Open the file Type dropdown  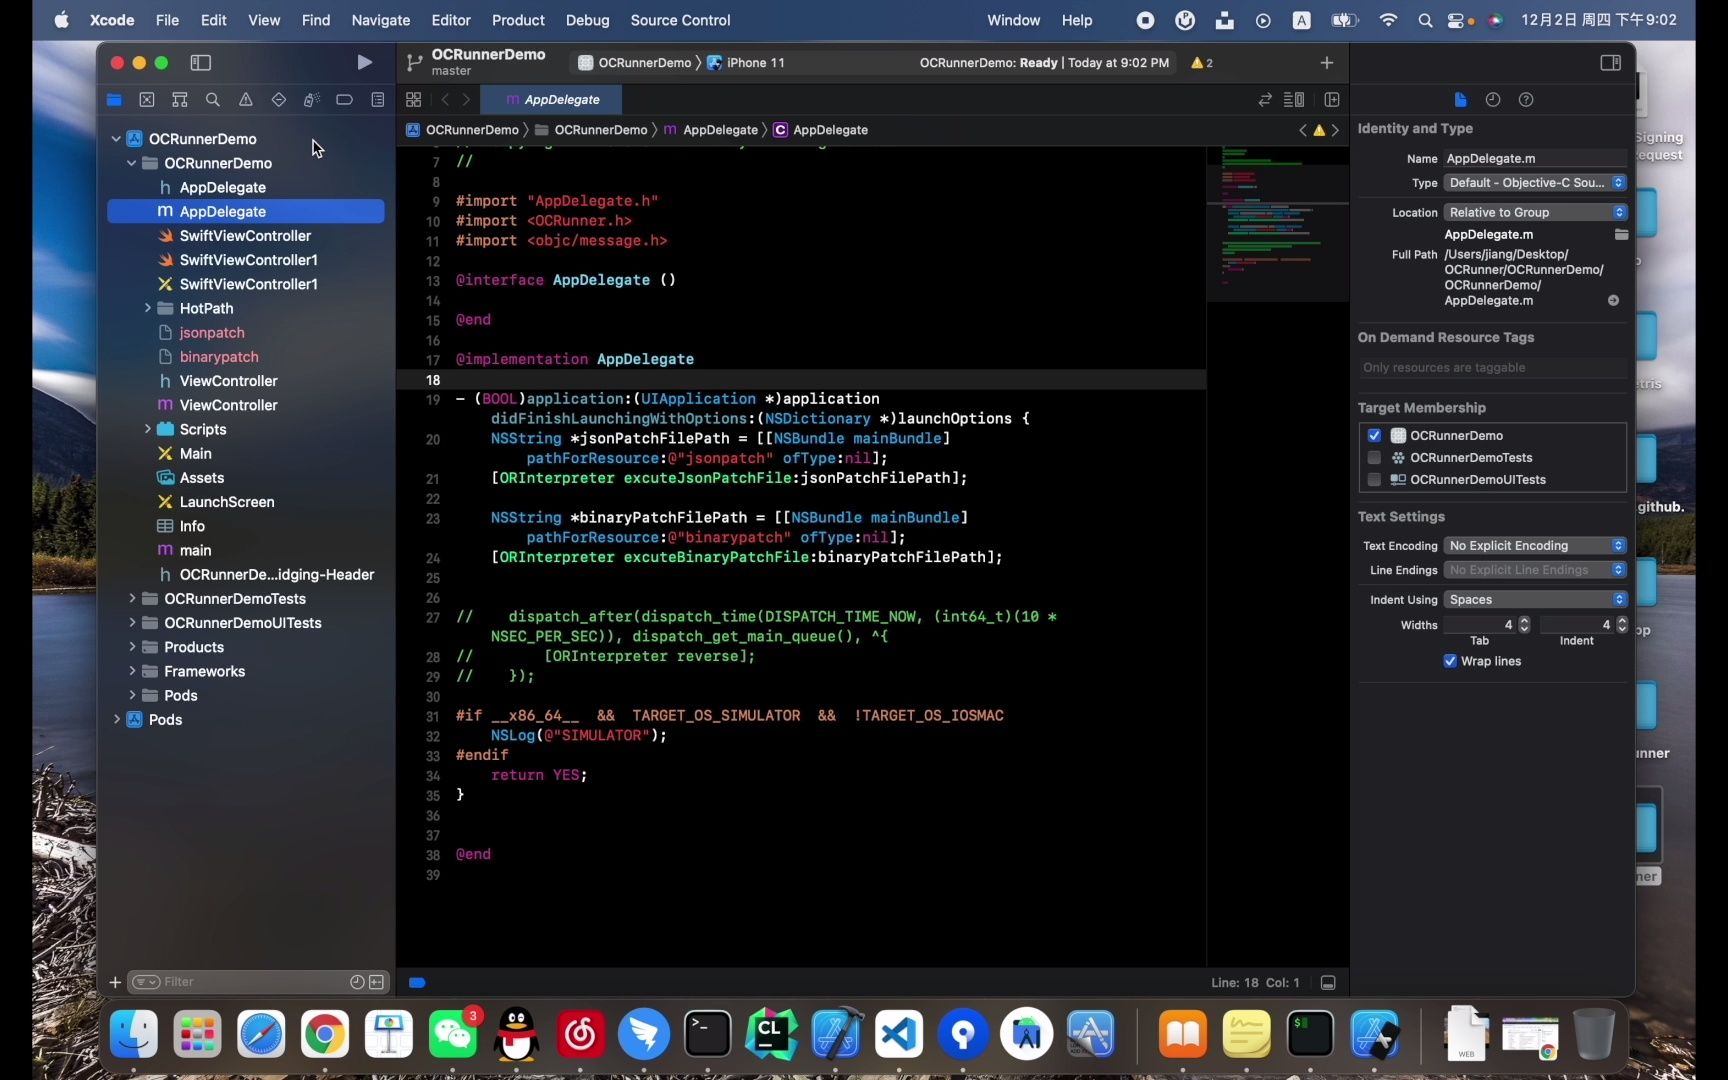(x=1535, y=183)
